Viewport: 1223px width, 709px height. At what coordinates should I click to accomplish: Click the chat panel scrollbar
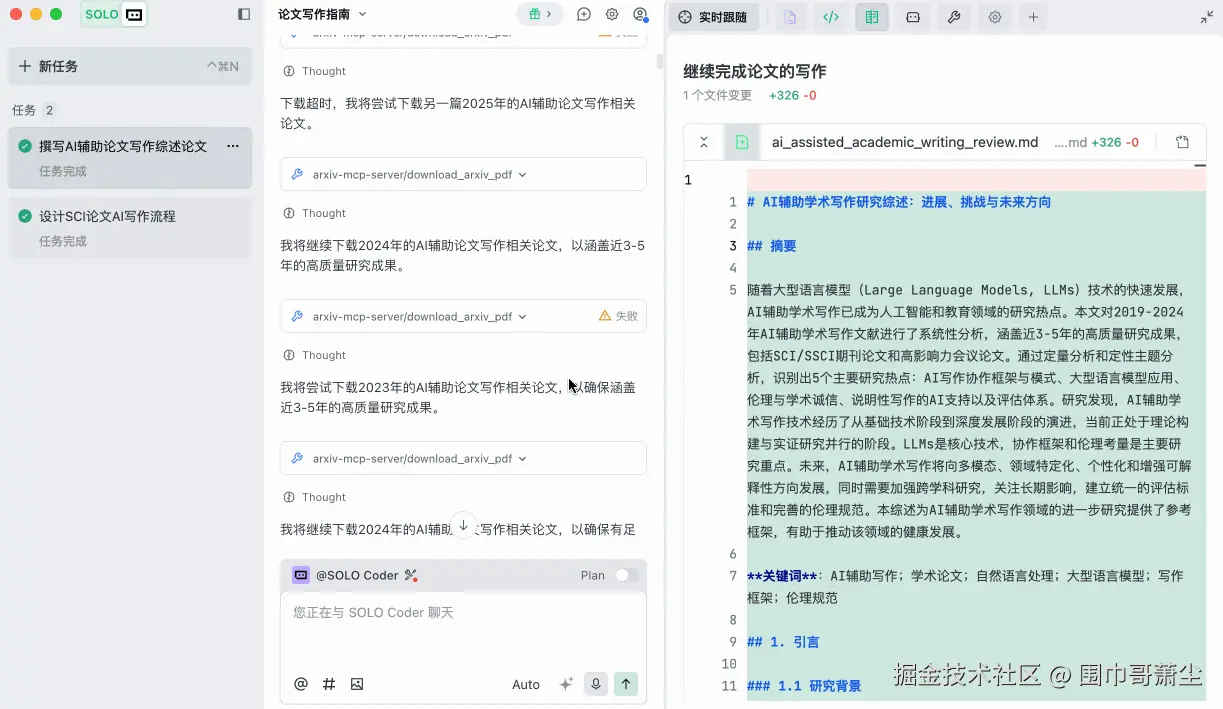coord(659,61)
